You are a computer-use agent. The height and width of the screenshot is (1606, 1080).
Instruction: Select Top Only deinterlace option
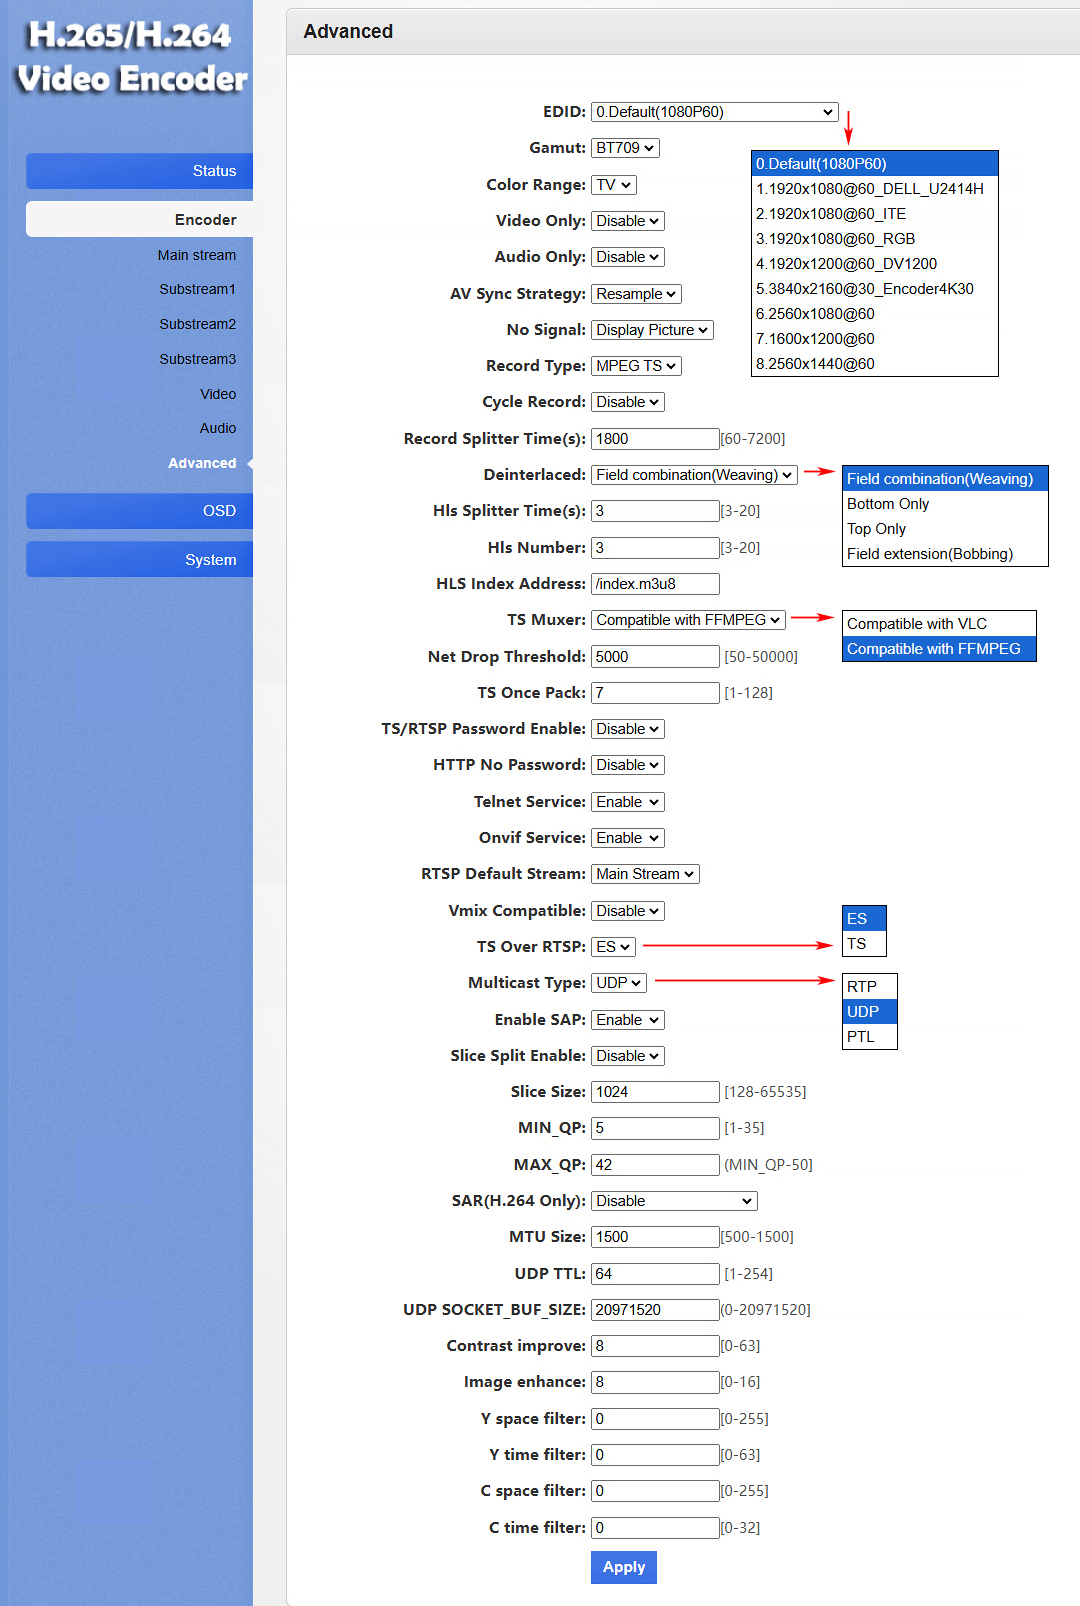(x=945, y=529)
